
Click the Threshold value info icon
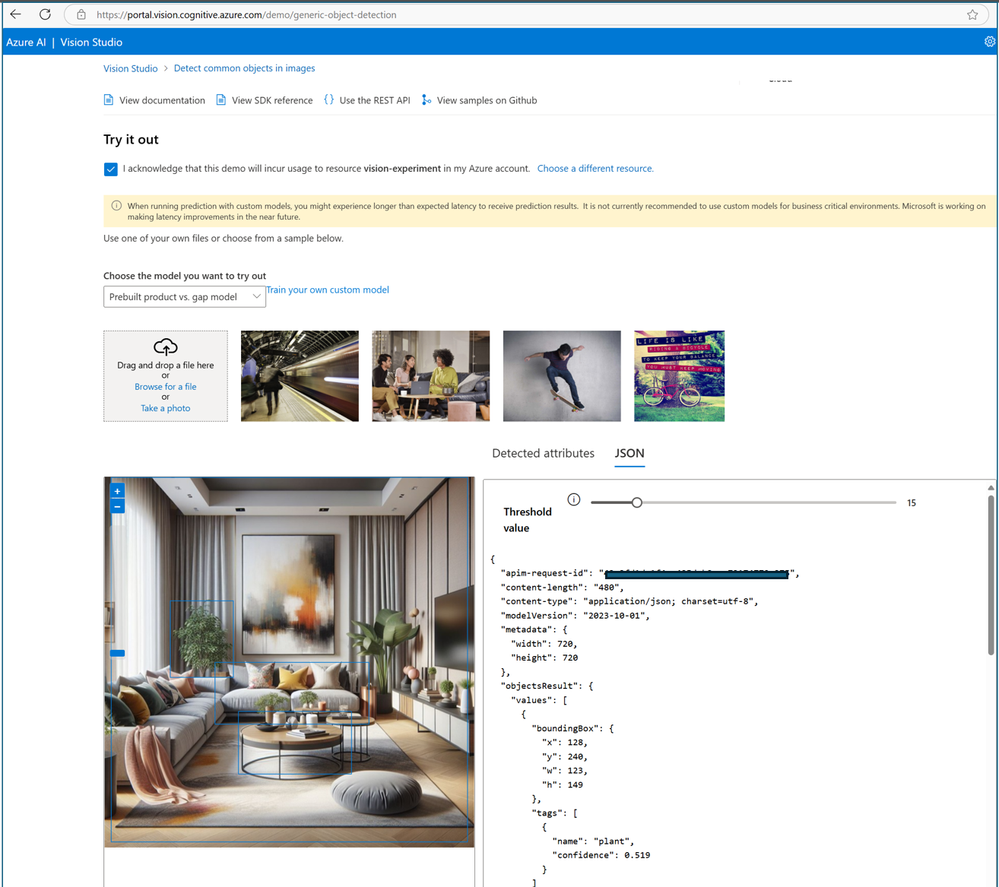pos(574,500)
